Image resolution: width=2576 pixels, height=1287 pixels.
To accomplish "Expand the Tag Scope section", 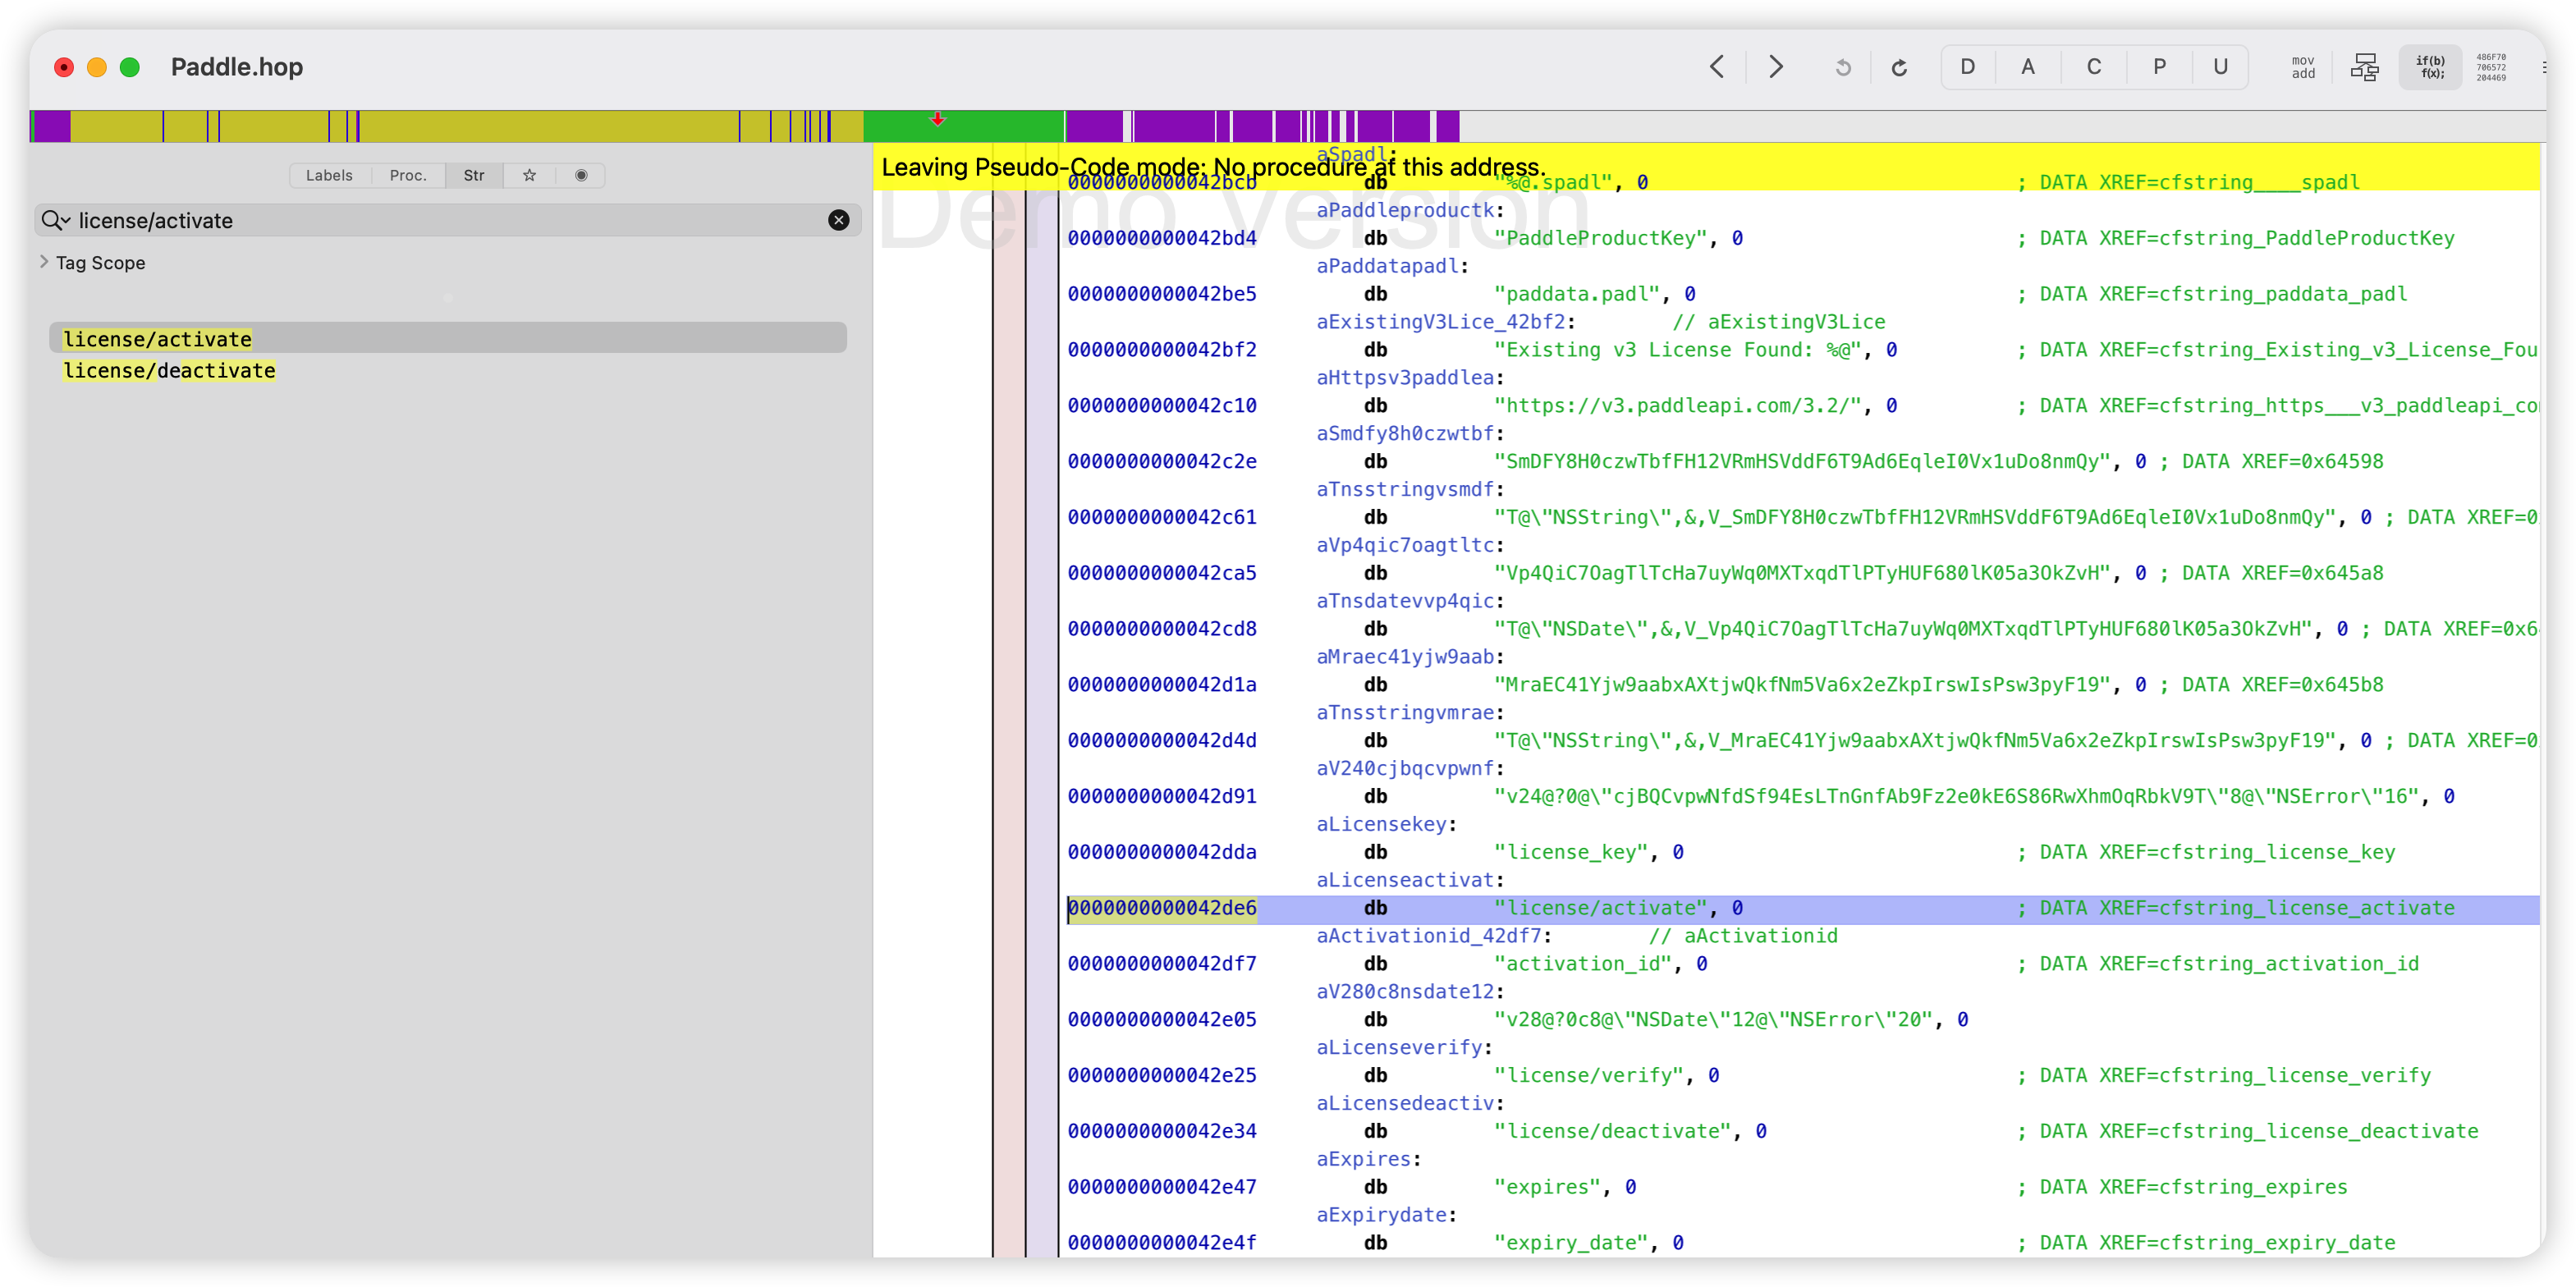I will (x=44, y=262).
